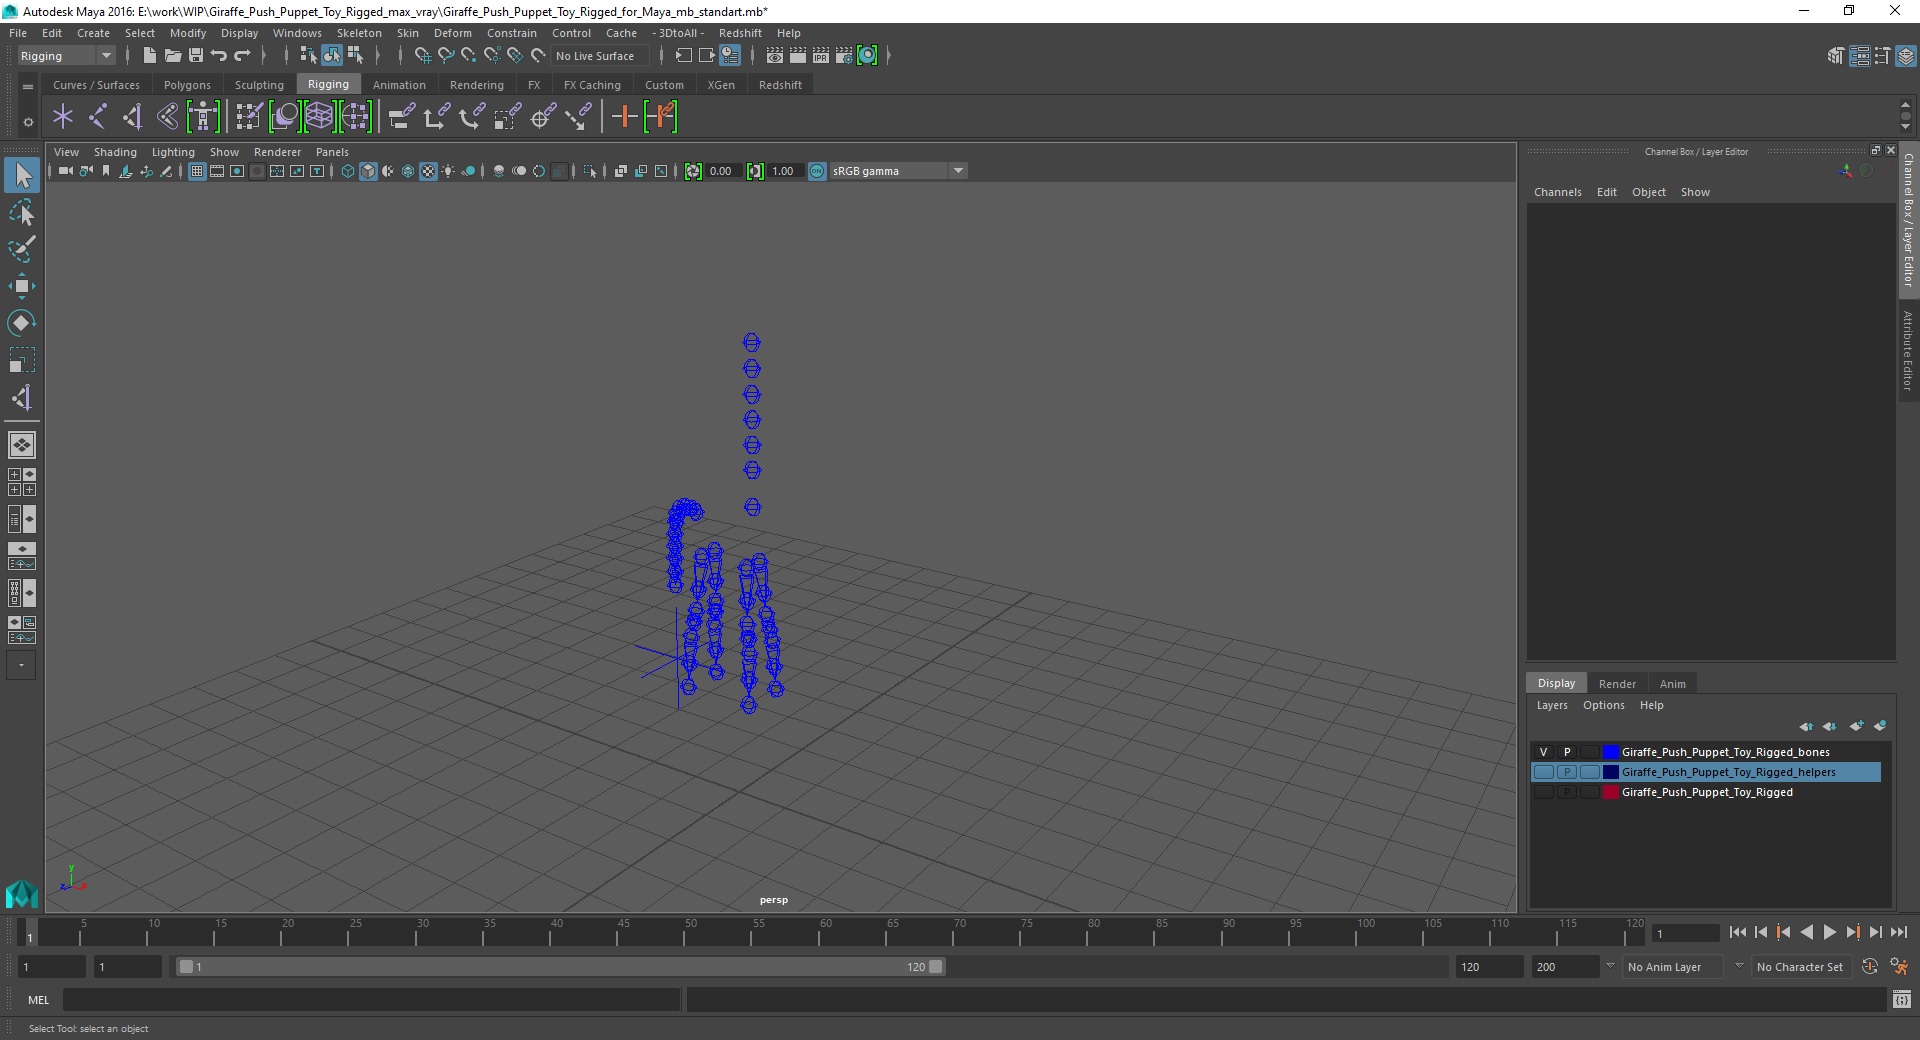
Task: Activate the Move tool in toolbox
Action: coord(22,286)
